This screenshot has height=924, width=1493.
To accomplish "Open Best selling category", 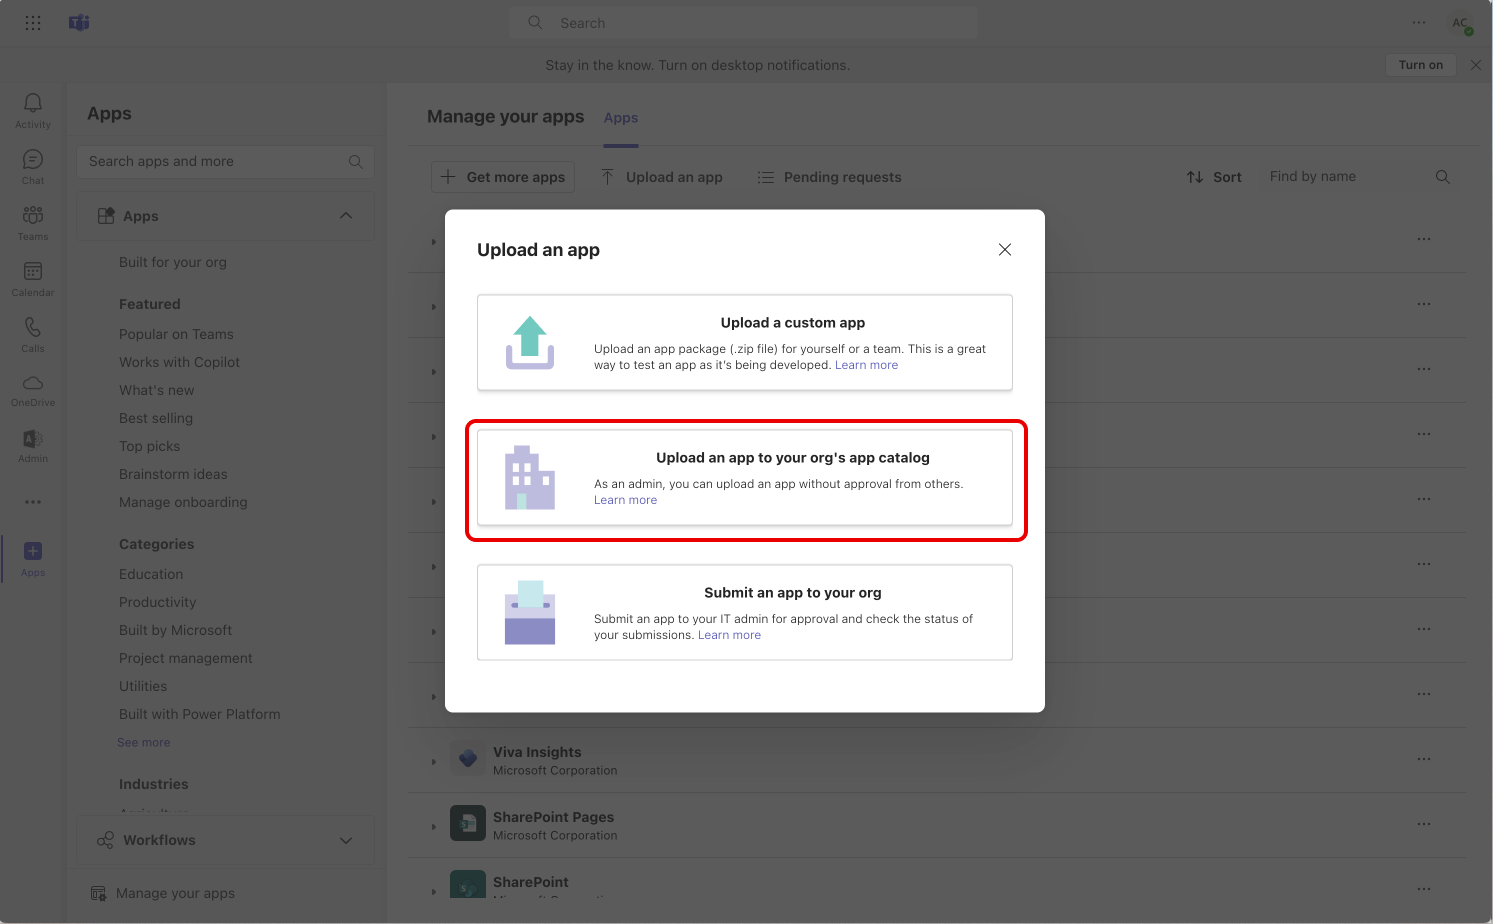I will [x=156, y=418].
